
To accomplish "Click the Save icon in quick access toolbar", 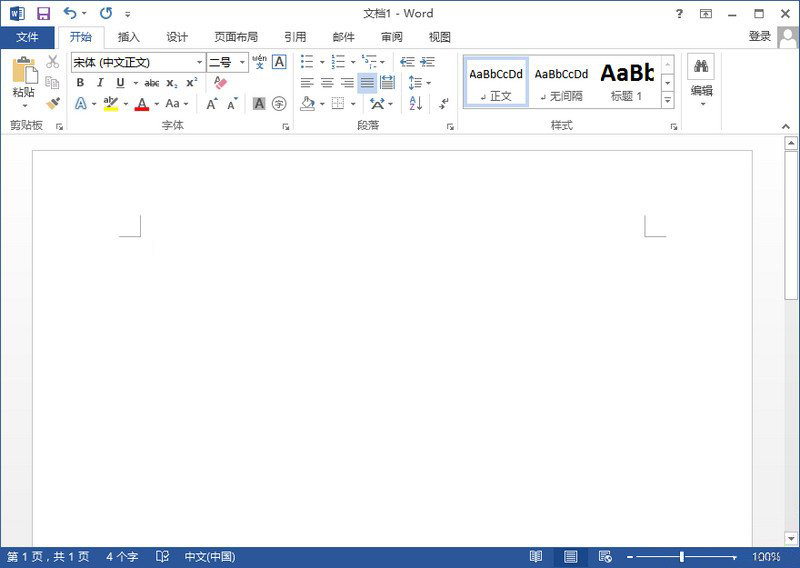I will 43,14.
